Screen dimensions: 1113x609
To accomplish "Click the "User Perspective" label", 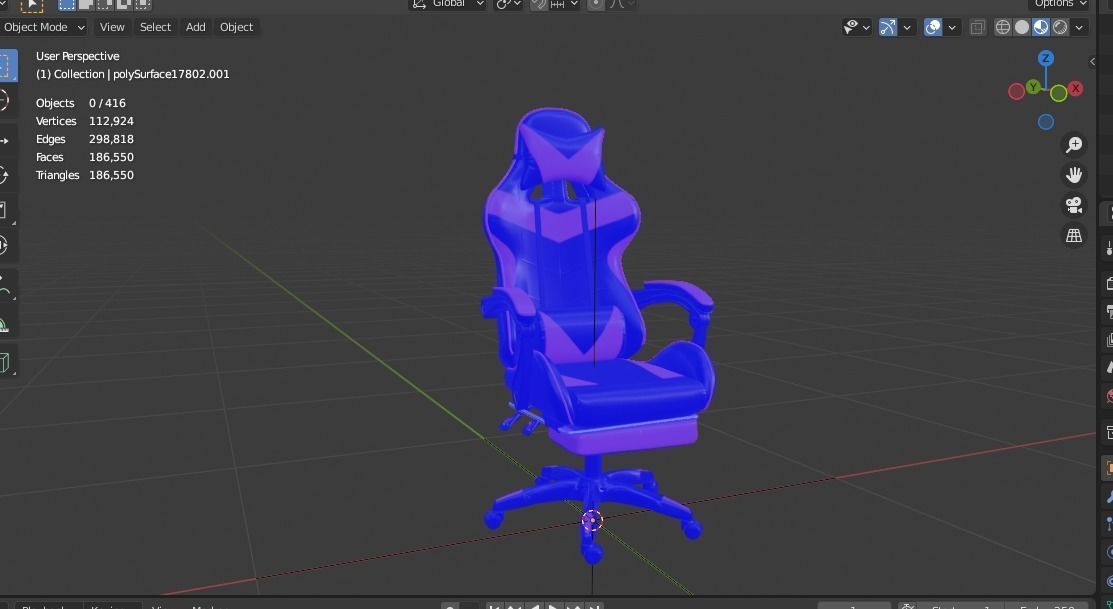I will coord(77,56).
